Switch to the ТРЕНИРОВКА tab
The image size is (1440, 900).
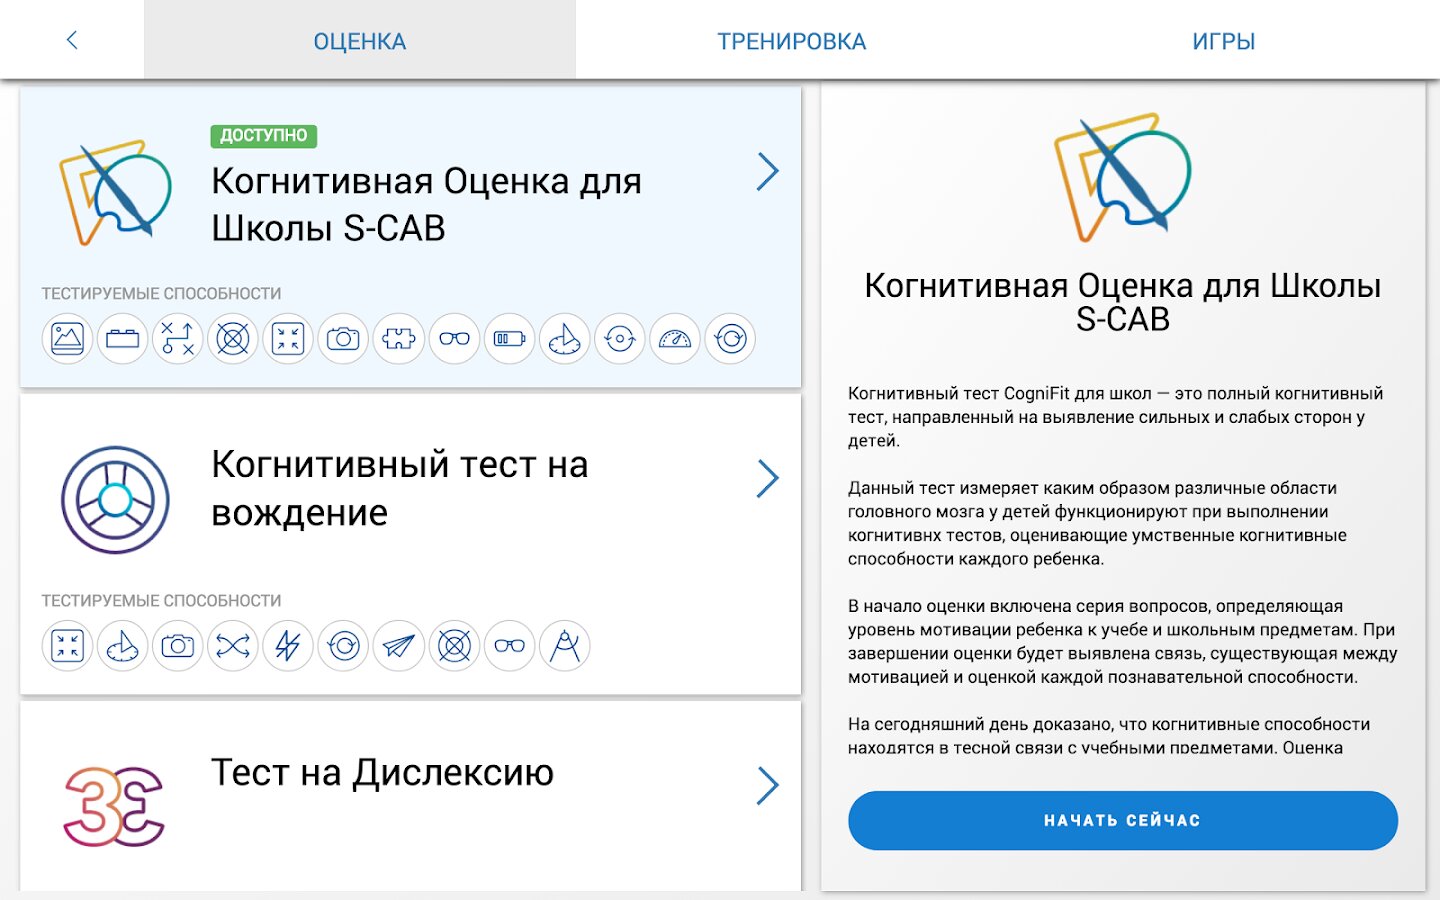[x=792, y=41]
